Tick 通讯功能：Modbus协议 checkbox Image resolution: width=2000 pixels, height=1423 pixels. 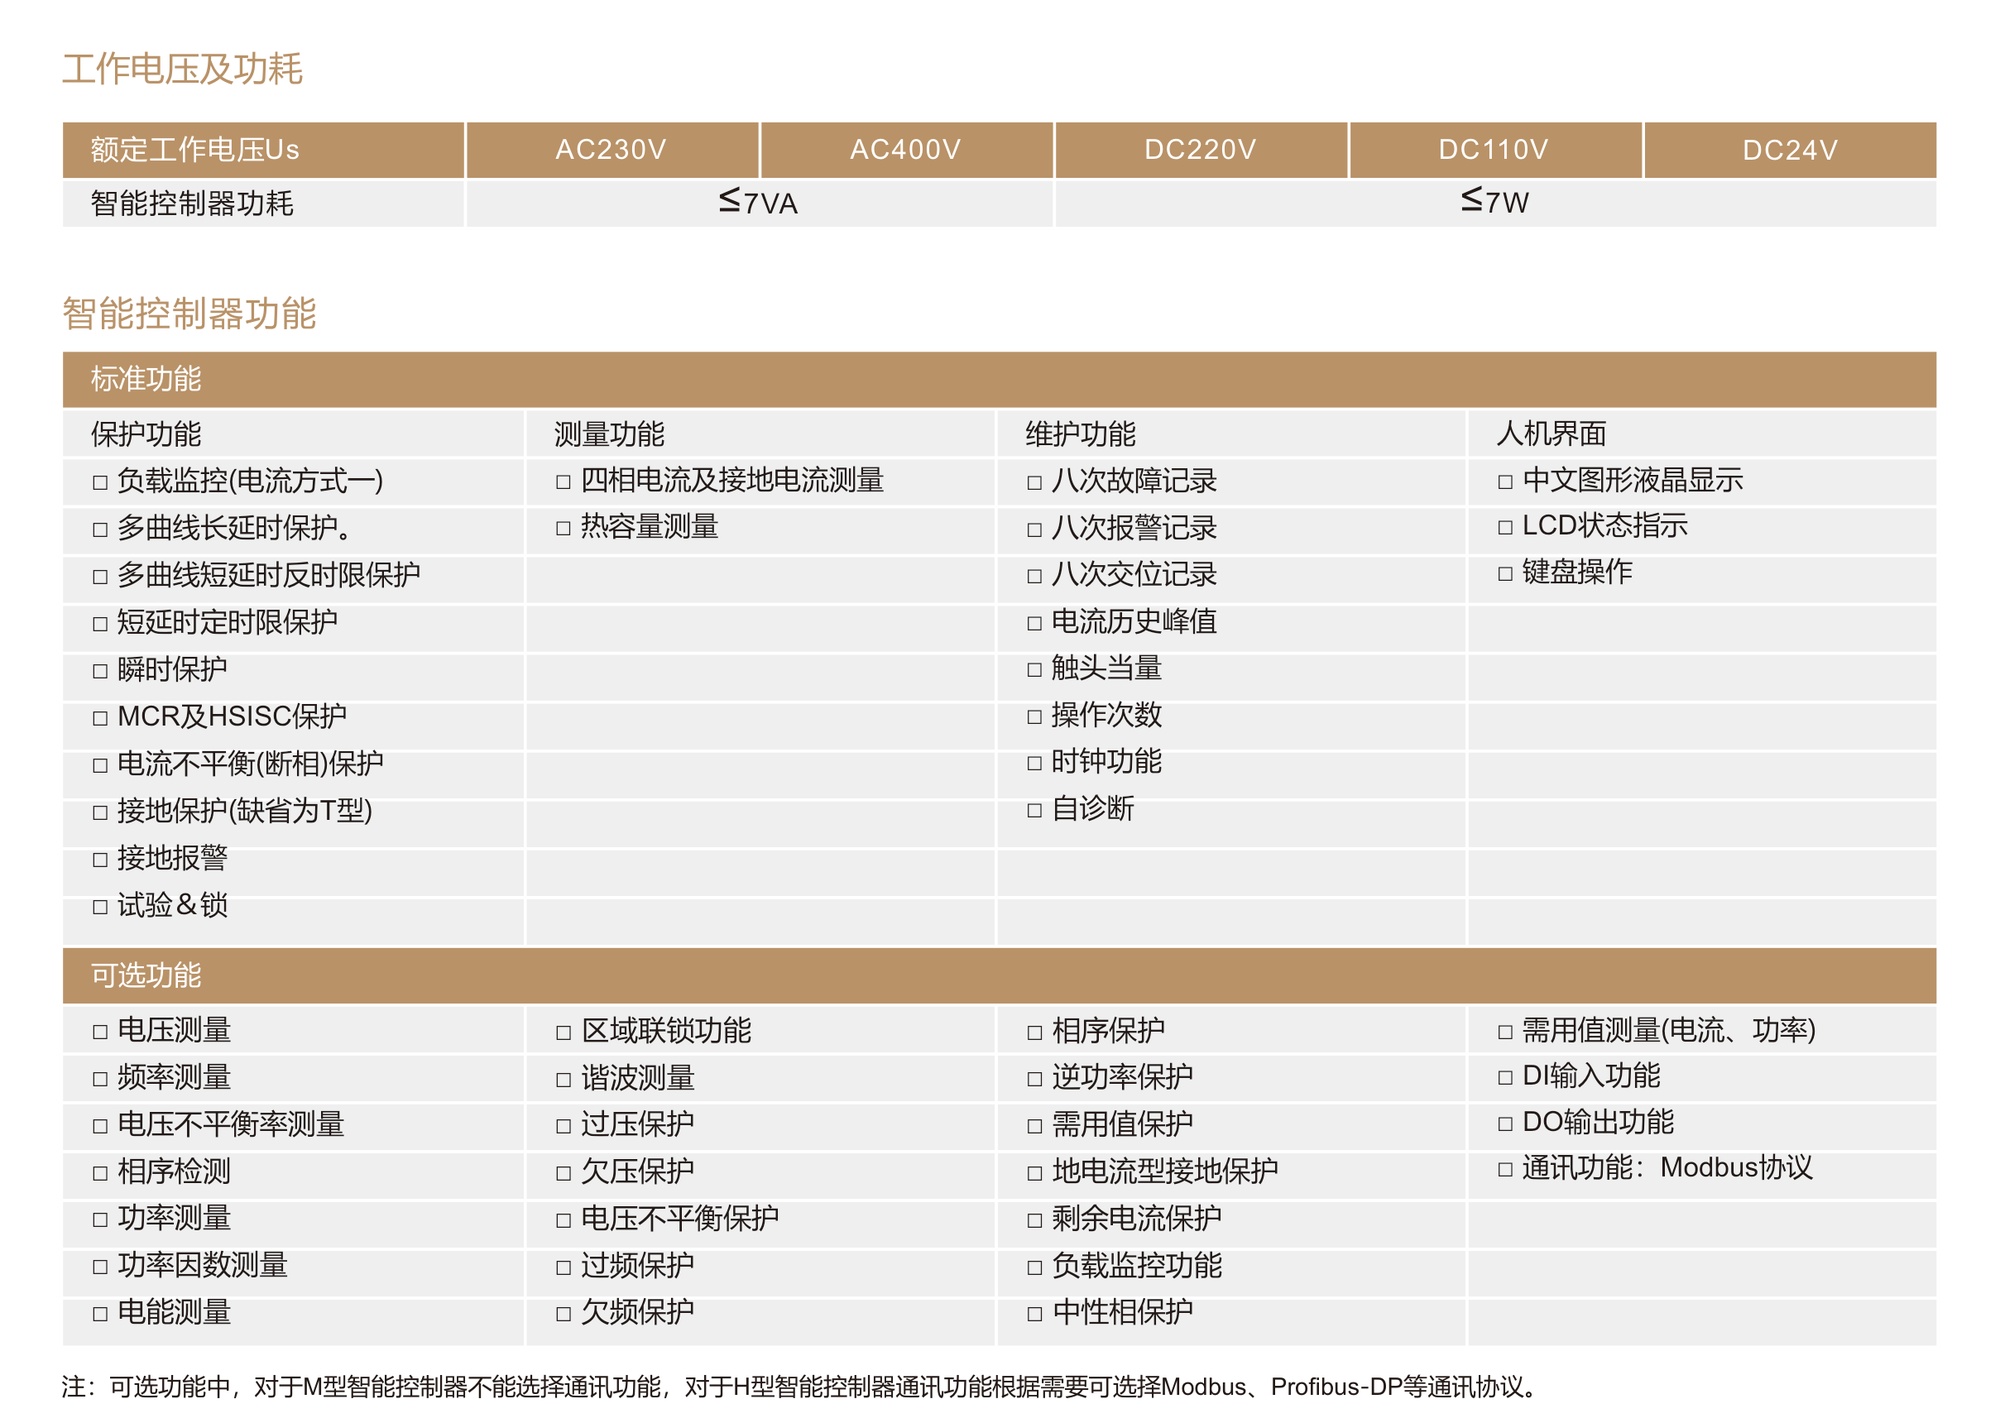pyautogui.click(x=1505, y=1169)
